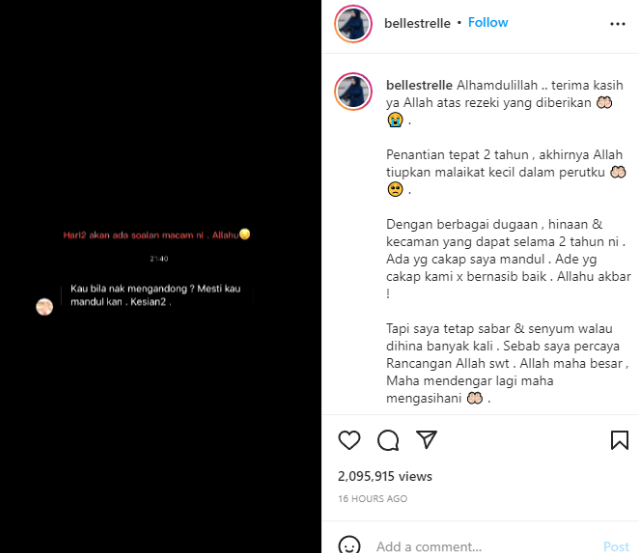Click the chat sender's small avatar in video

pyautogui.click(x=44, y=307)
